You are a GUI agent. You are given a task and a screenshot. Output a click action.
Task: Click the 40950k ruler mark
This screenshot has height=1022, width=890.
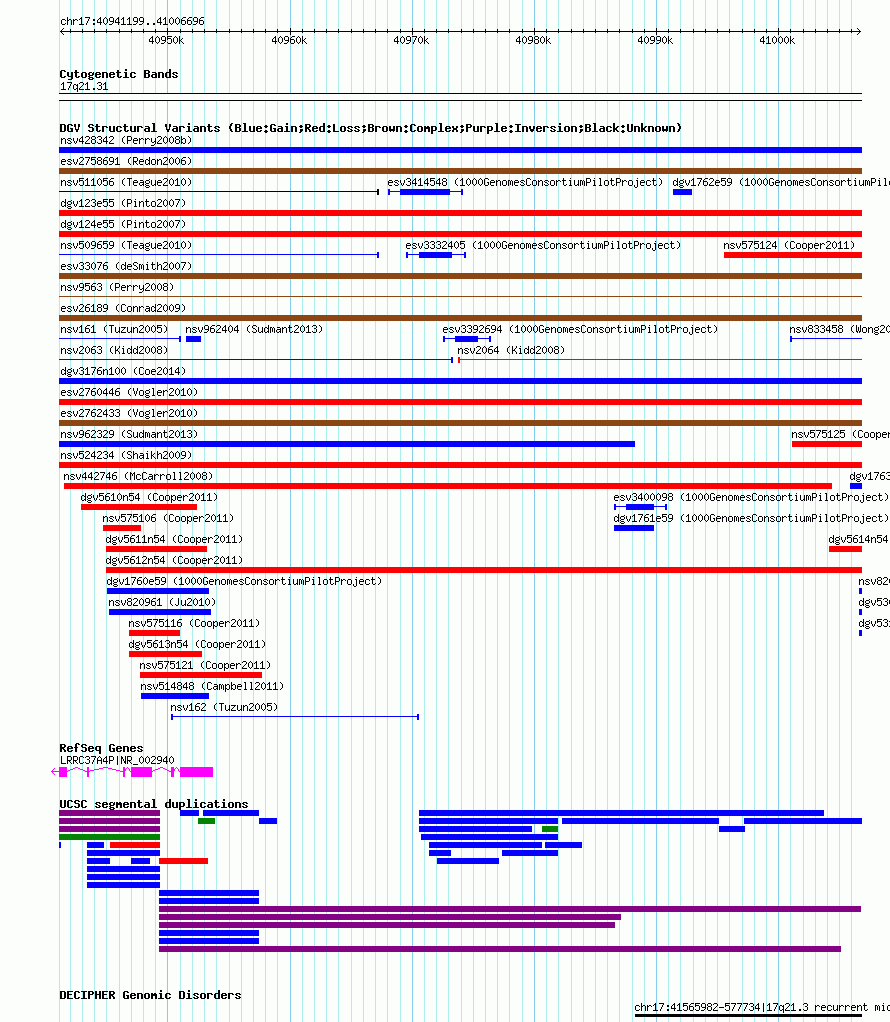pyautogui.click(x=166, y=40)
